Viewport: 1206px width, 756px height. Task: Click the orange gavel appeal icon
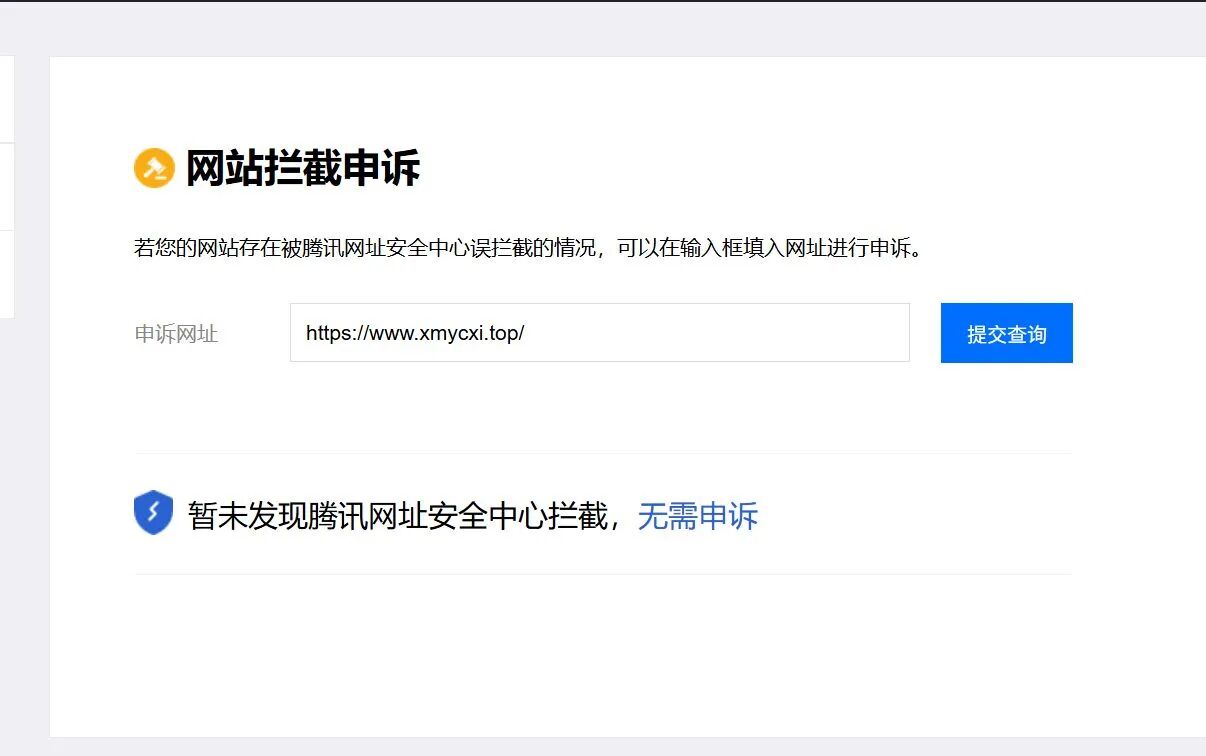pos(154,168)
